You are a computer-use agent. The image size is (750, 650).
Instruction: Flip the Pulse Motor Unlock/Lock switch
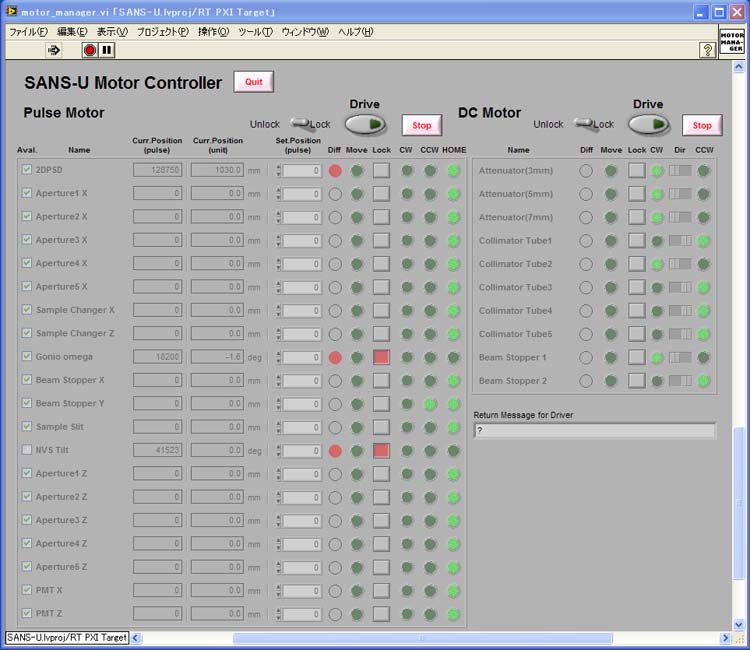click(x=302, y=123)
